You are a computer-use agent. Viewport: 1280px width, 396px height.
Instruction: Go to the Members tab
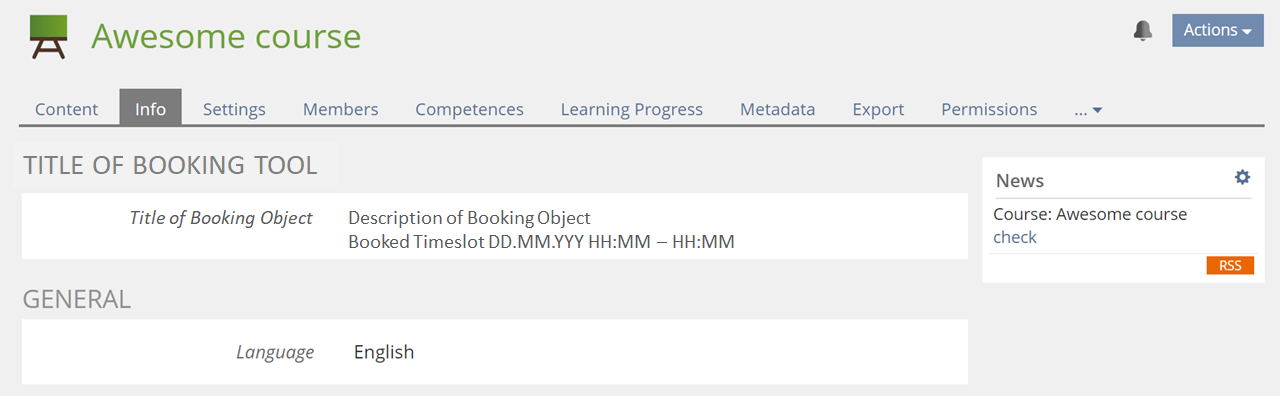(x=341, y=109)
